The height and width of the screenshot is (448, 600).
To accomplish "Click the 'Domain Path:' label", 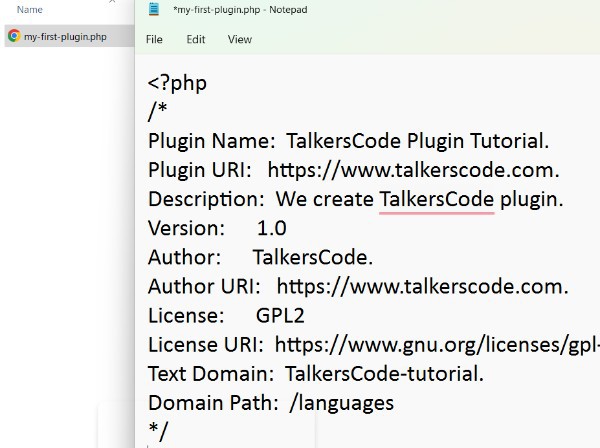I will (213, 403).
